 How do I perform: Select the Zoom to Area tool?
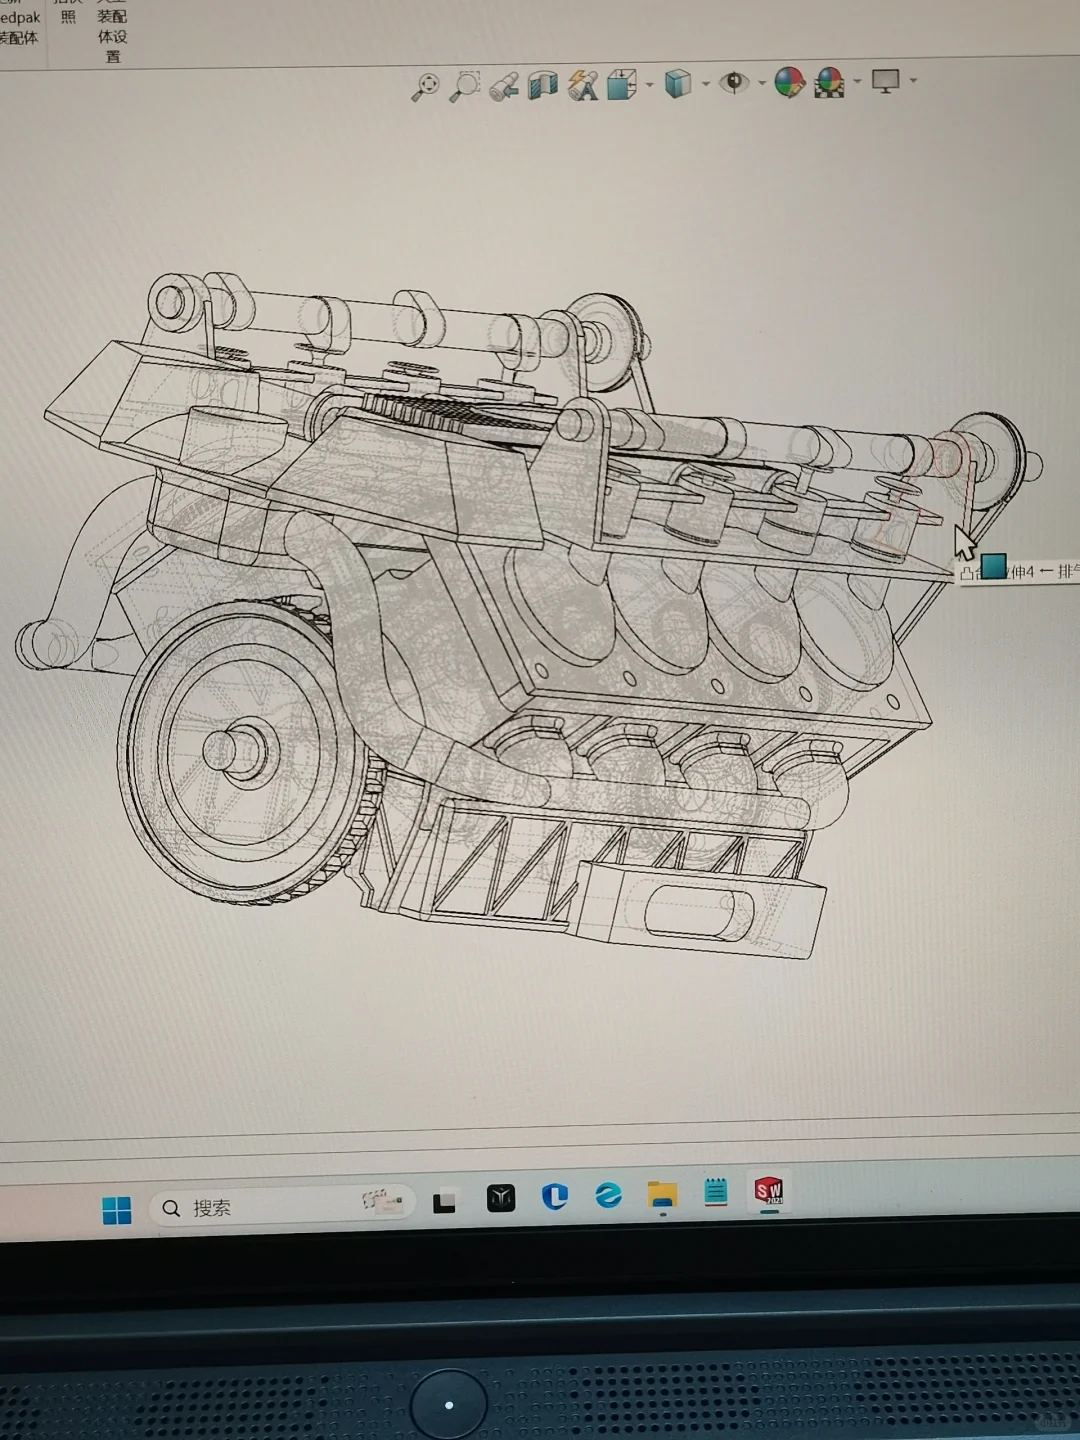465,86
